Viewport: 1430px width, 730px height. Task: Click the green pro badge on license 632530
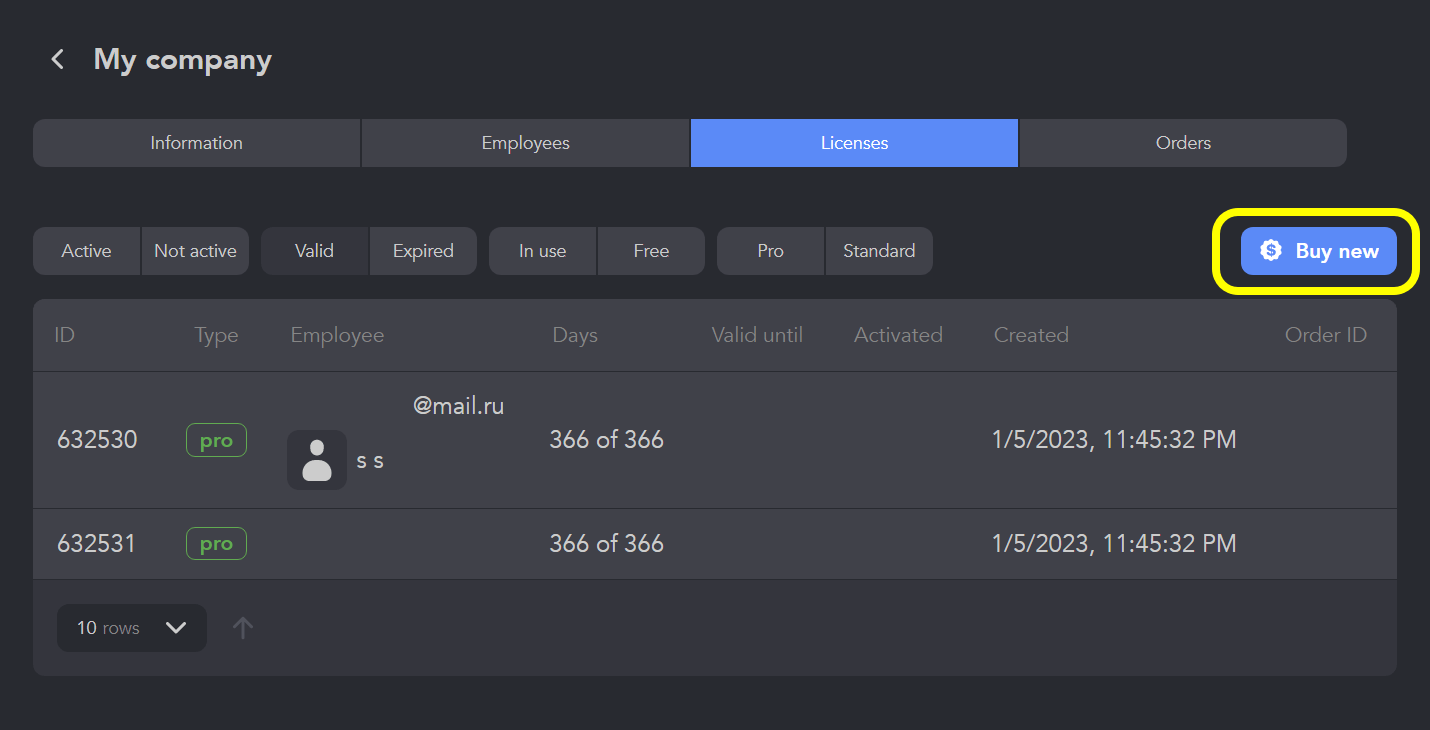[216, 440]
